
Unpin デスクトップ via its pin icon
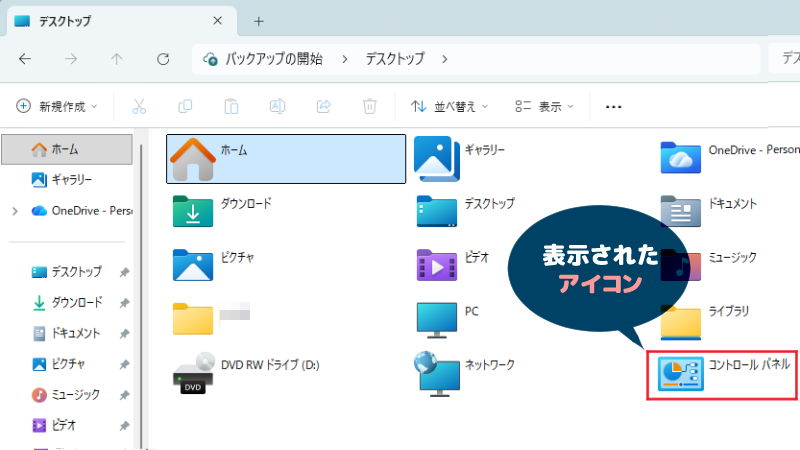124,272
